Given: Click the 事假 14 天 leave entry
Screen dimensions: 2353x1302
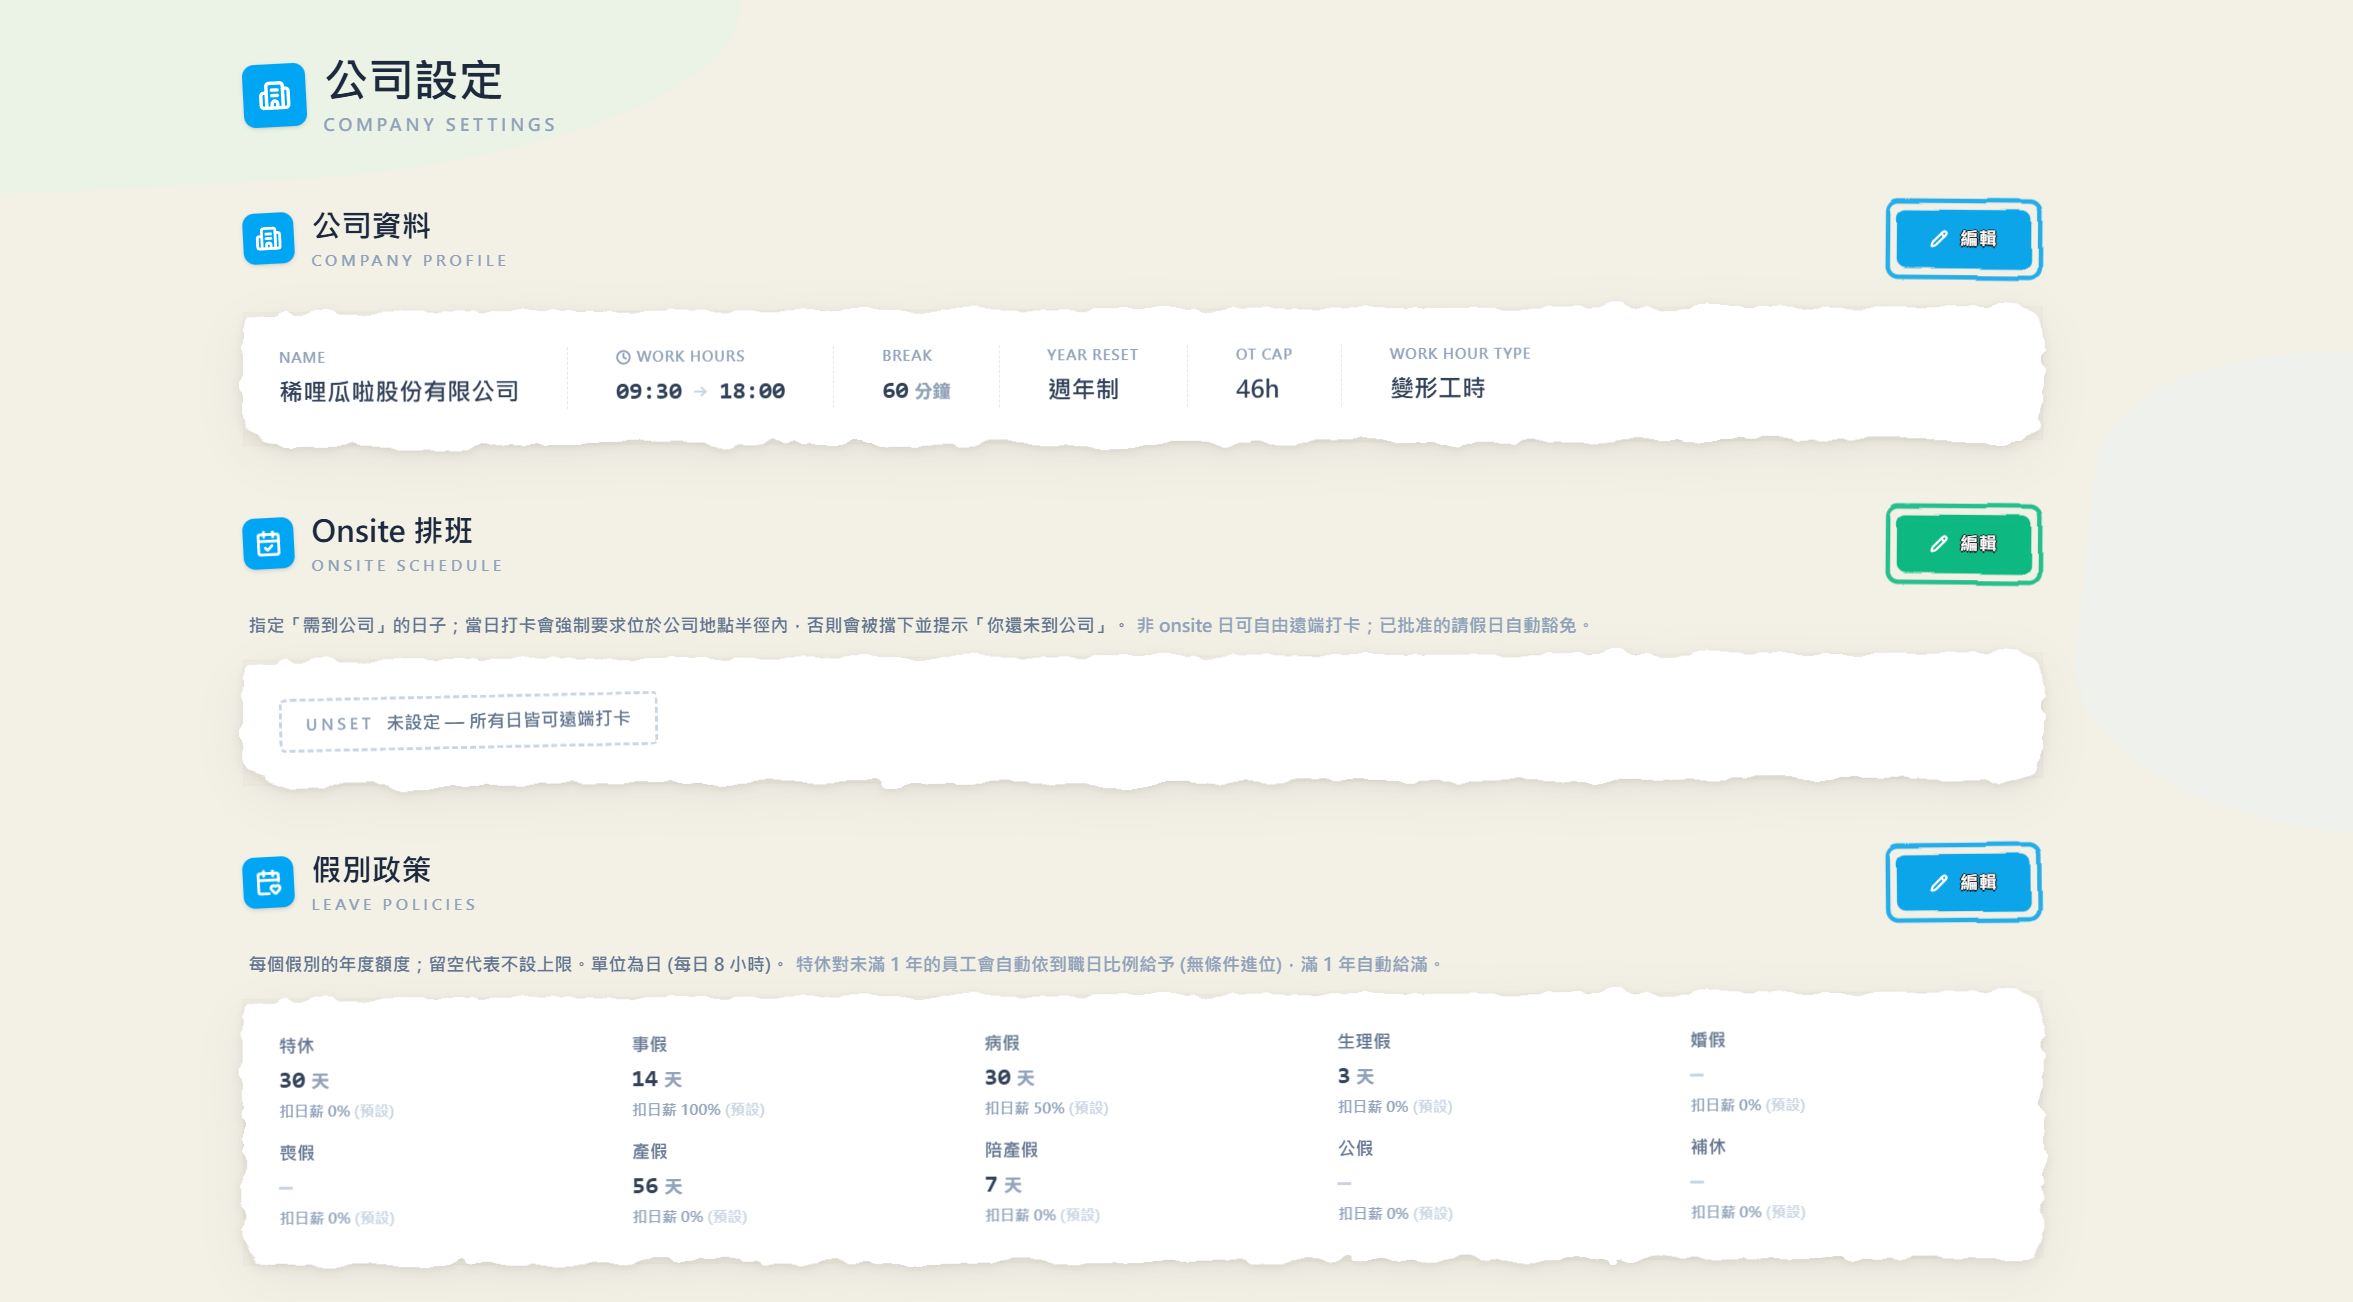Looking at the screenshot, I should [698, 1077].
